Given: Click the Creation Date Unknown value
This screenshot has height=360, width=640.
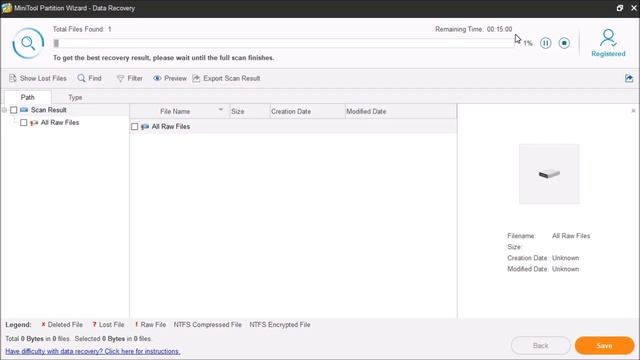Looking at the screenshot, I should [565, 258].
